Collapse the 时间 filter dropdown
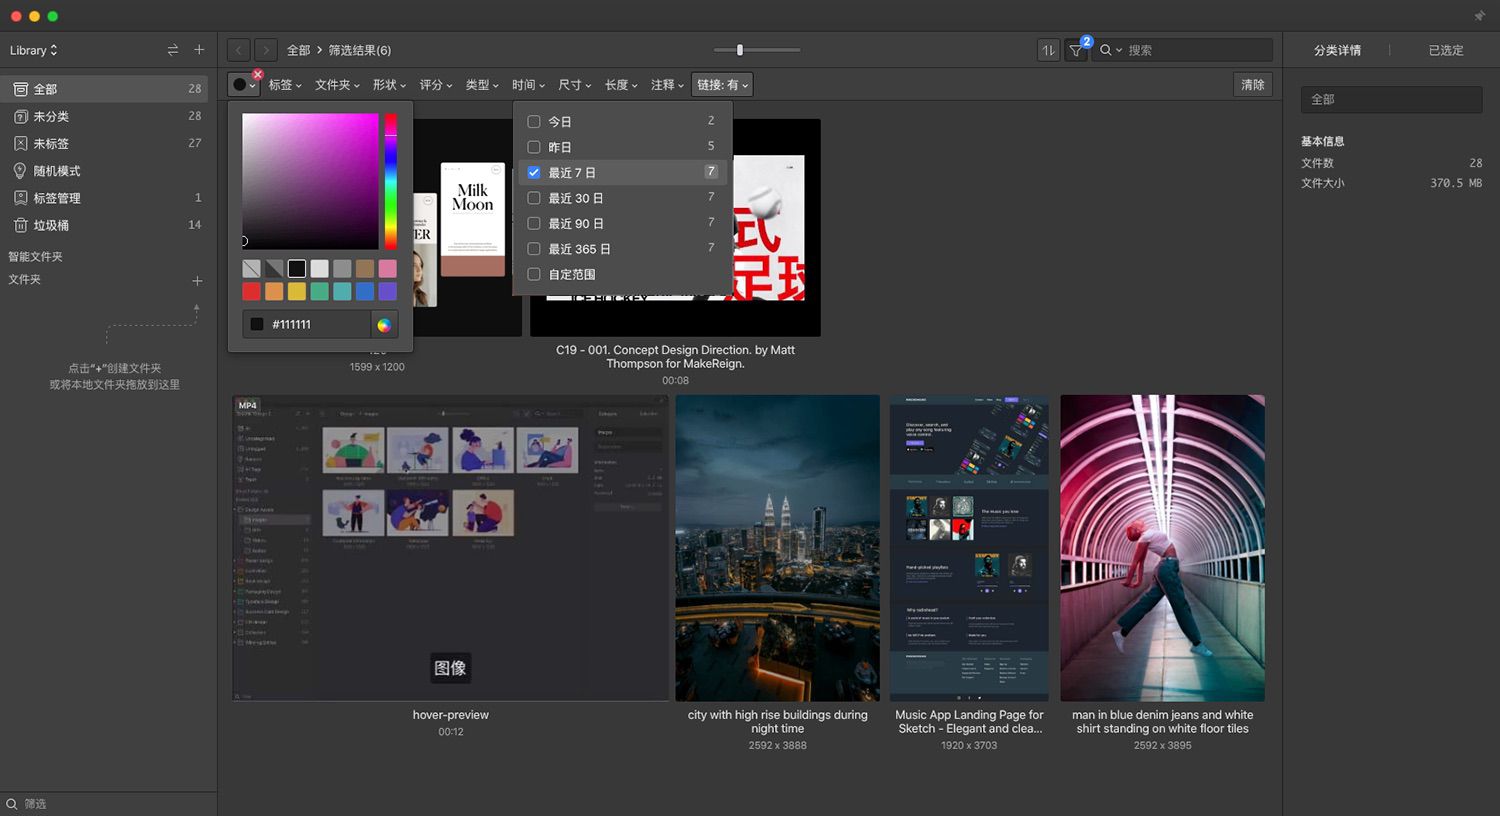Viewport: 1500px width, 816px height. (529, 85)
